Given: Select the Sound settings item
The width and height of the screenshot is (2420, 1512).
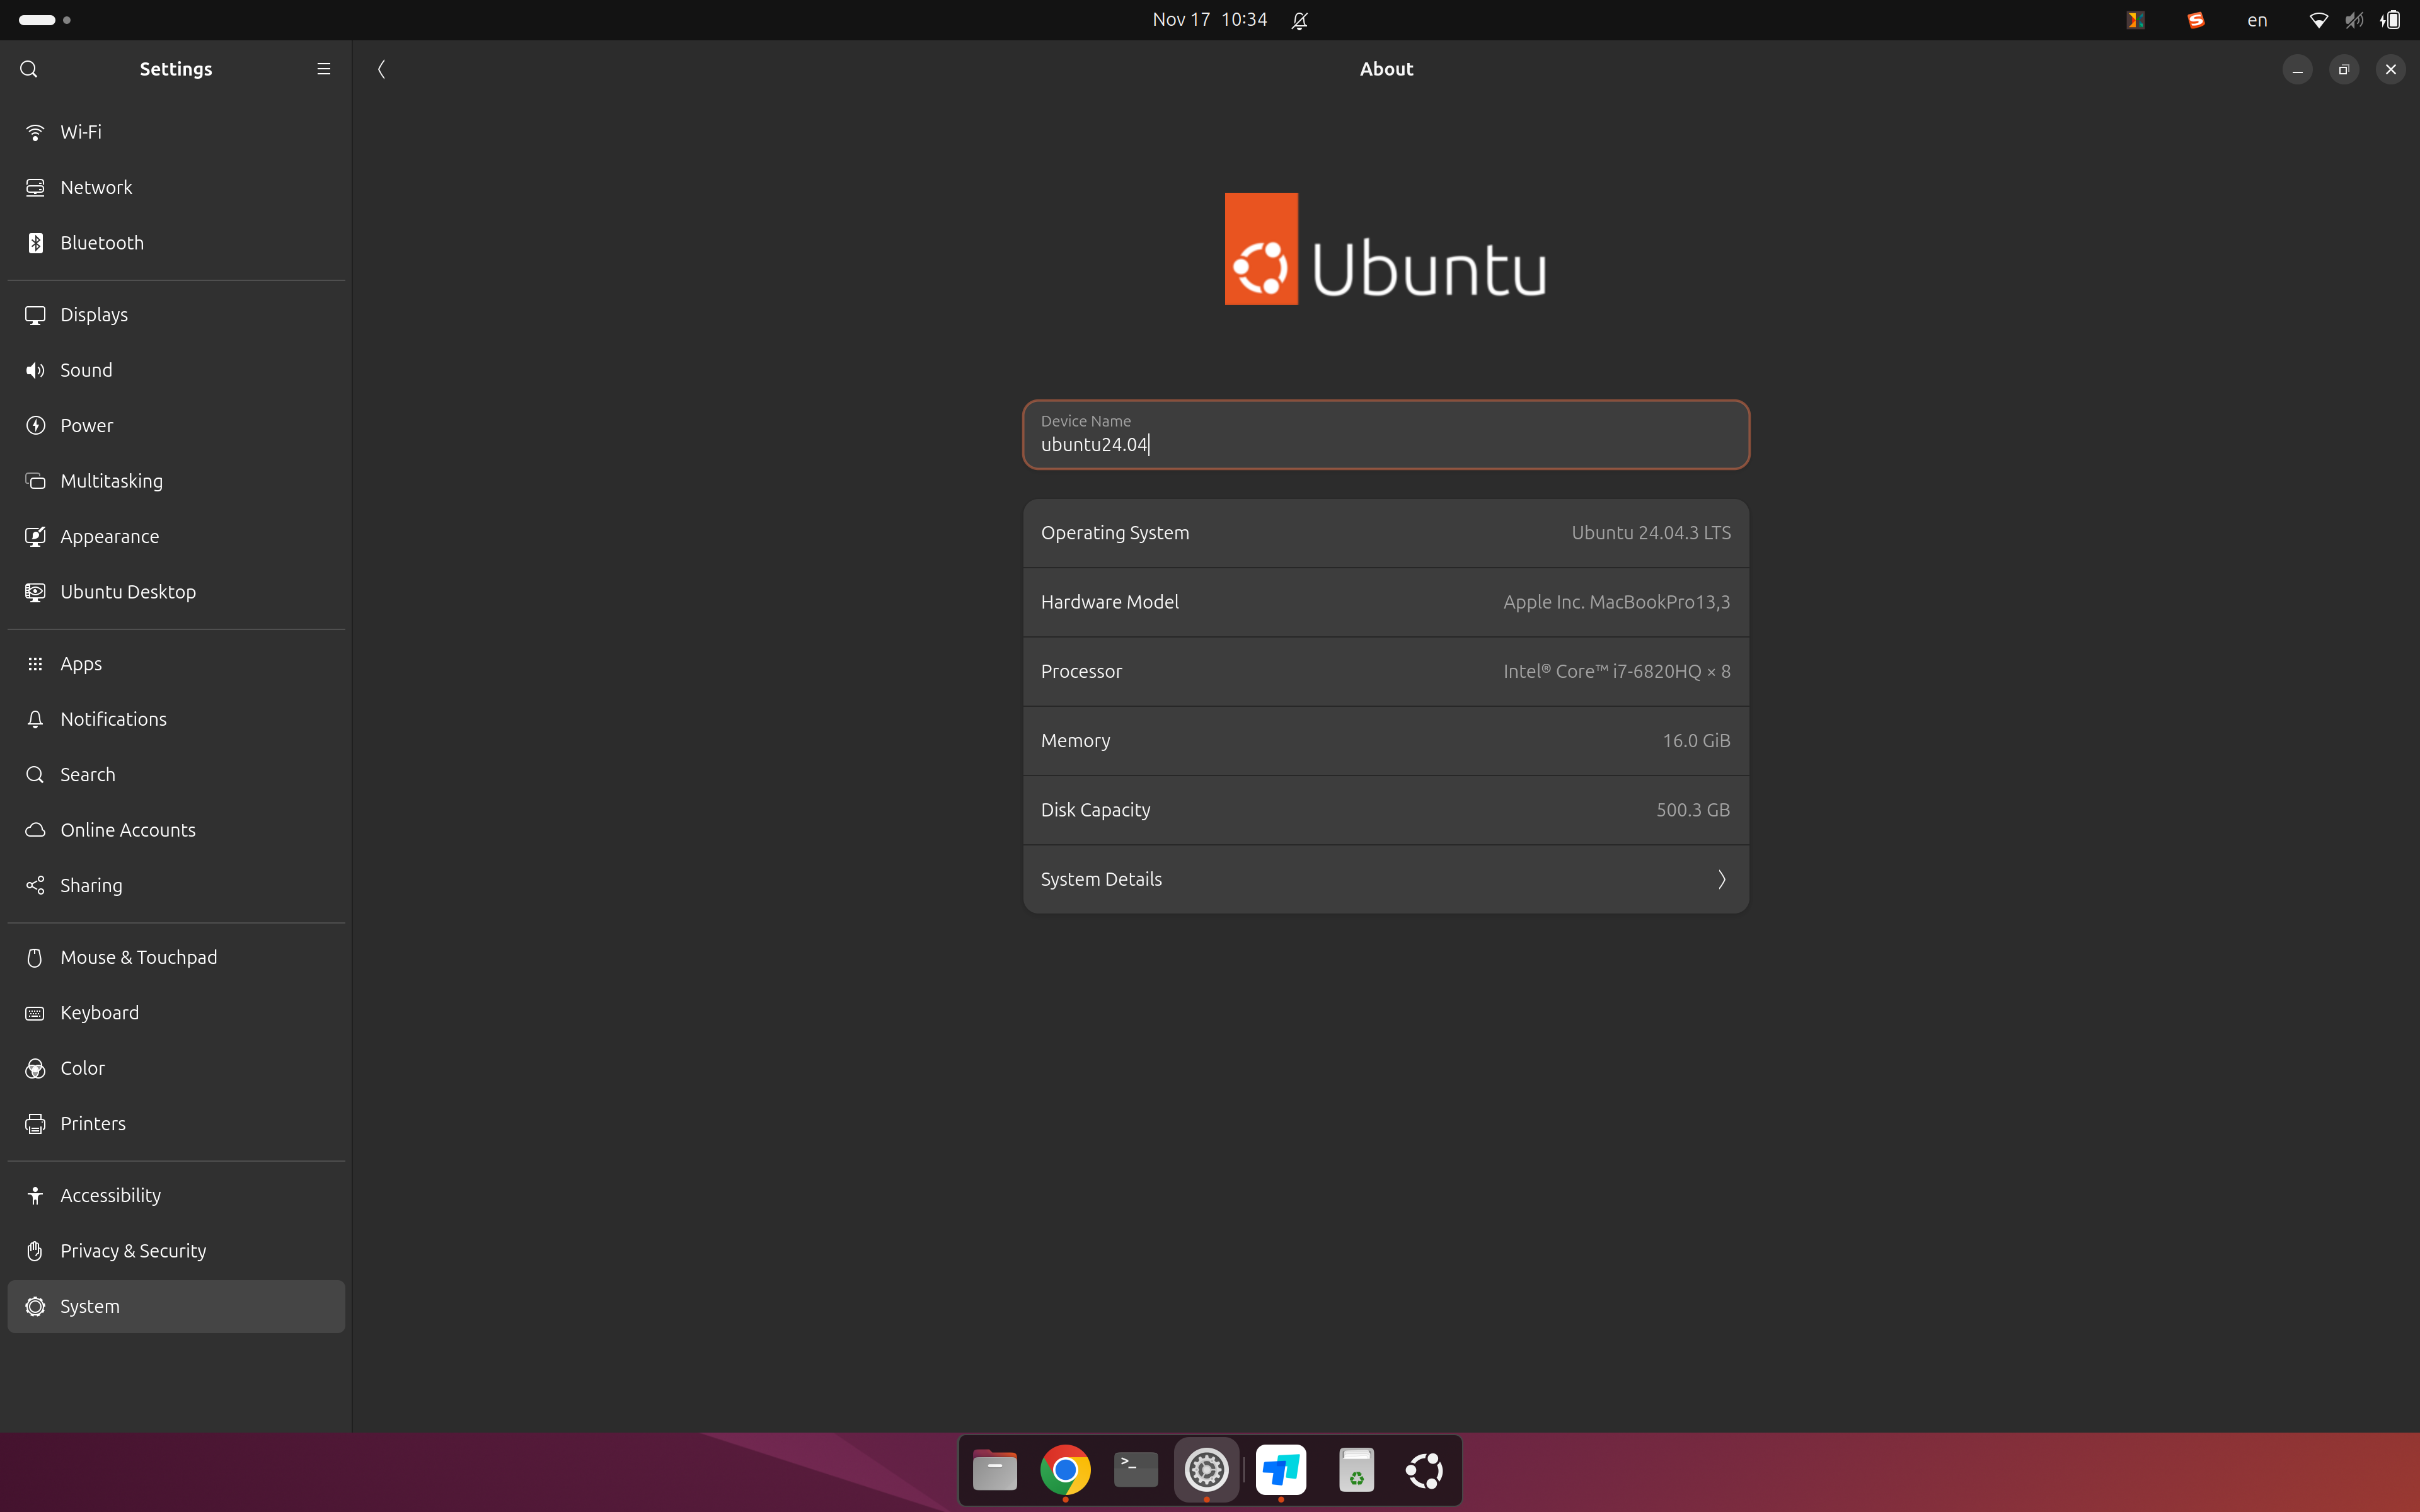Looking at the screenshot, I should (x=86, y=370).
